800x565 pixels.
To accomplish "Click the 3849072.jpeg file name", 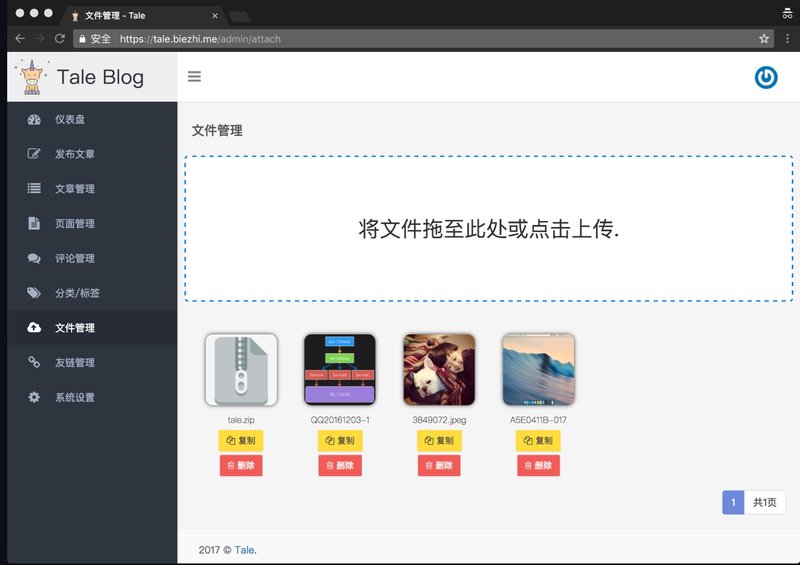I will tap(439, 420).
